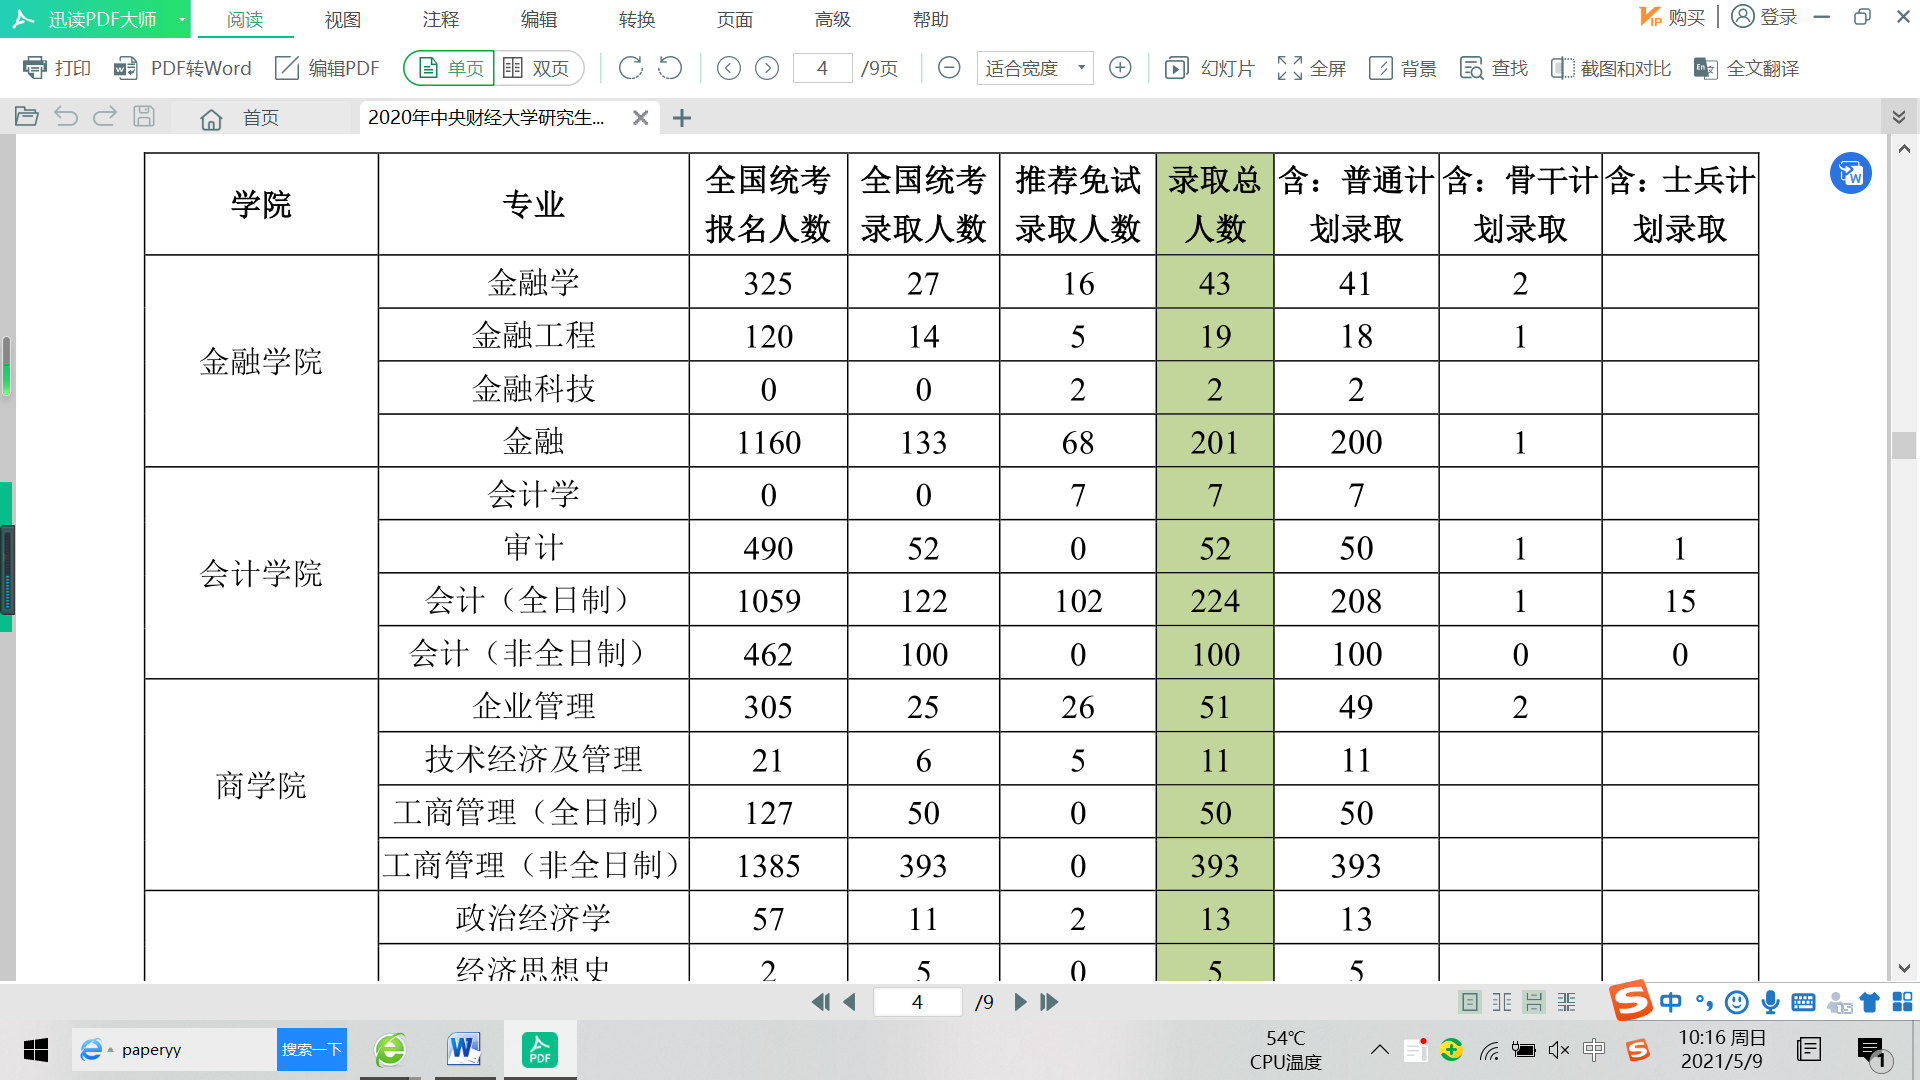Open Word from the taskbar
This screenshot has height=1080, width=1920.
(x=465, y=1050)
